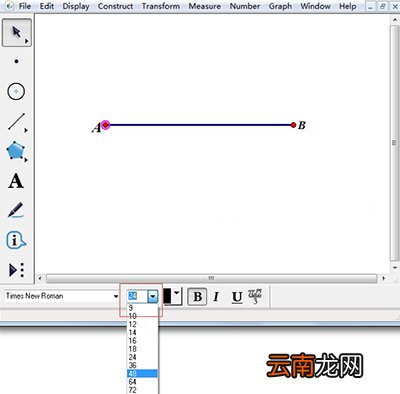400x394 pixels.
Task: Choose font size 10 from list
Action: (143, 316)
